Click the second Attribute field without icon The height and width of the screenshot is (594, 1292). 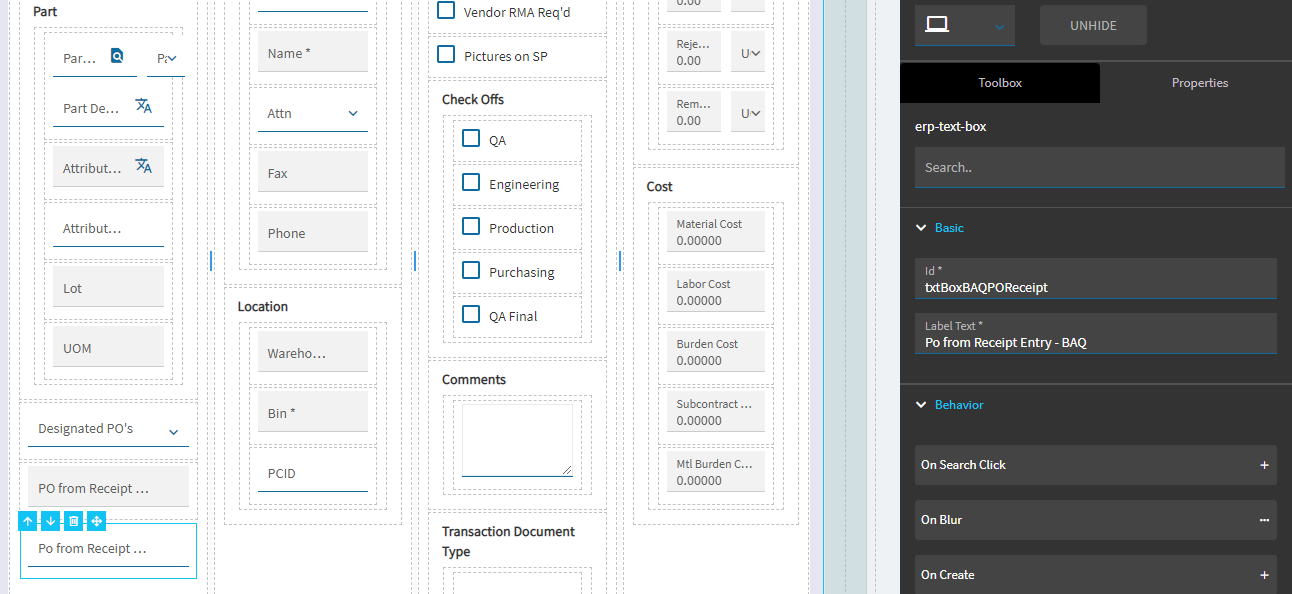[x=108, y=227]
